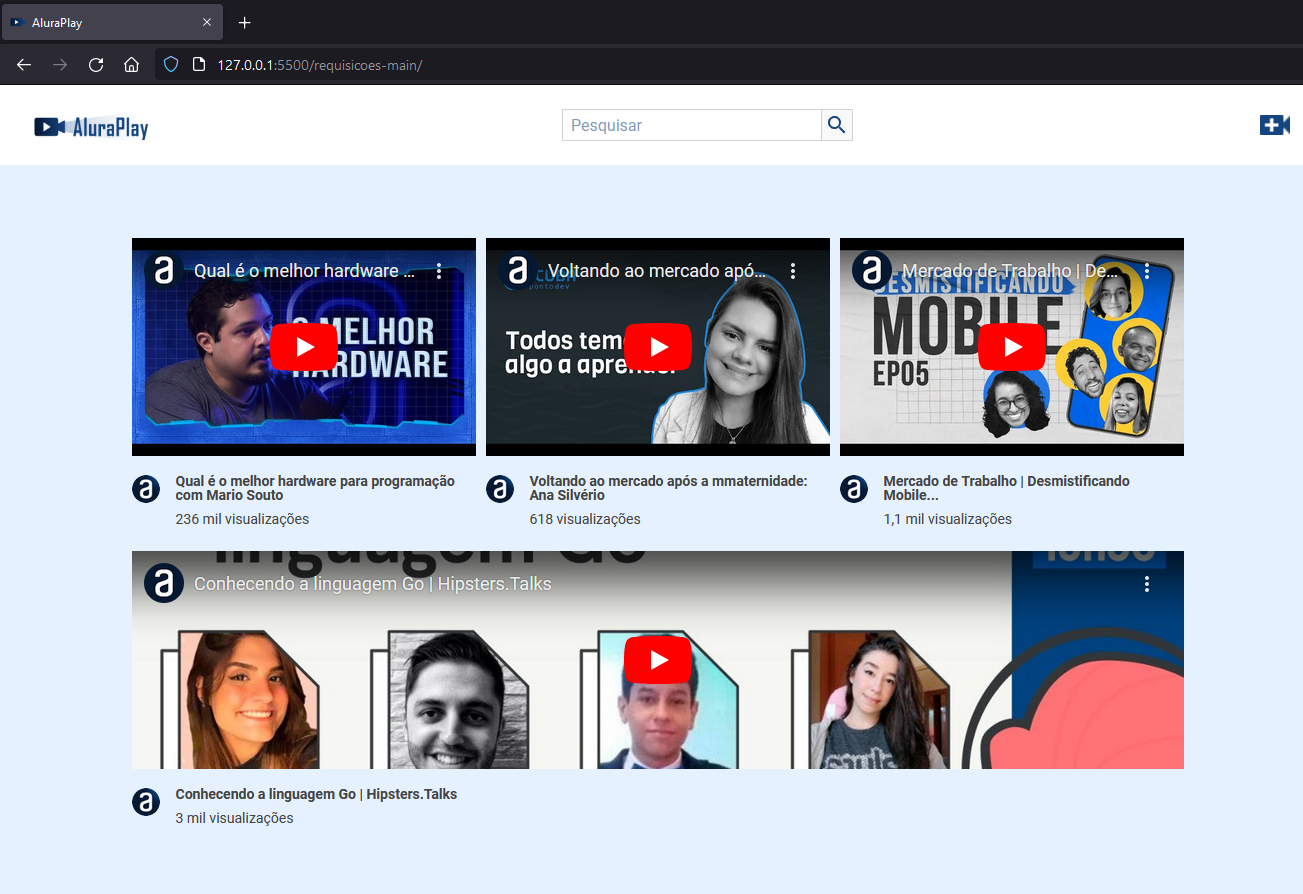Screen dimensions: 1303x894
Task: Click the AluraPlay logo in header
Action: pyautogui.click(x=91, y=127)
